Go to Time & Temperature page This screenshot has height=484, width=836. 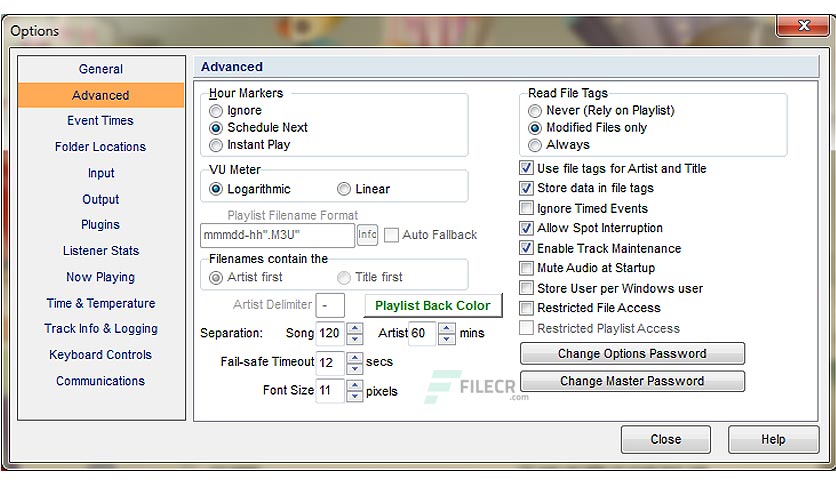pos(101,303)
